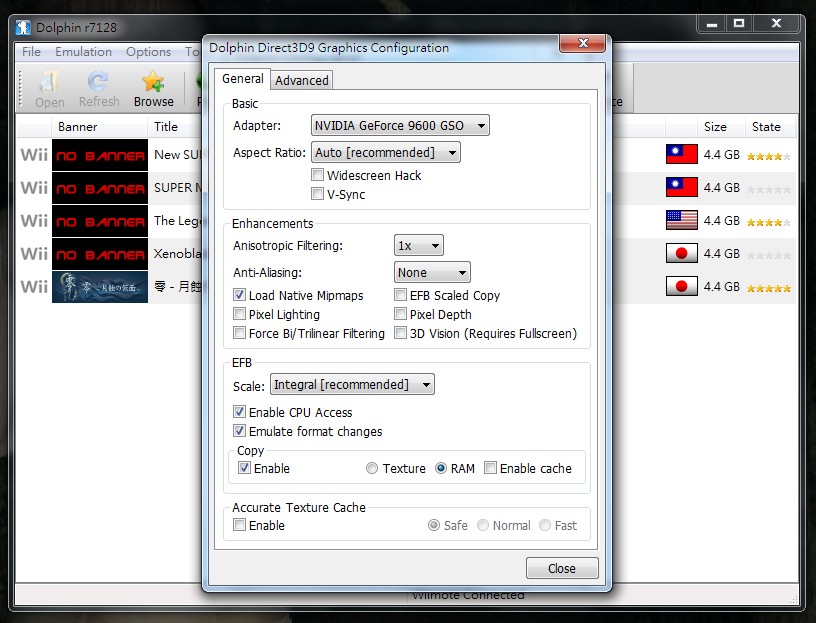Open the File menu in Dolphin
Image resolution: width=816 pixels, height=623 pixels.
[x=31, y=52]
